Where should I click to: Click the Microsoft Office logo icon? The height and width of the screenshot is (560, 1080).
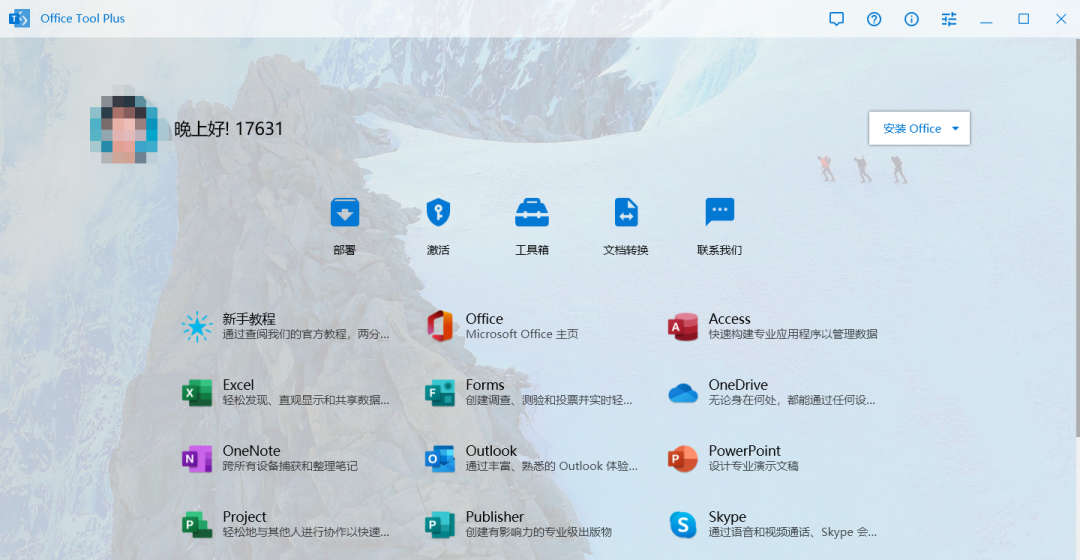click(439, 326)
